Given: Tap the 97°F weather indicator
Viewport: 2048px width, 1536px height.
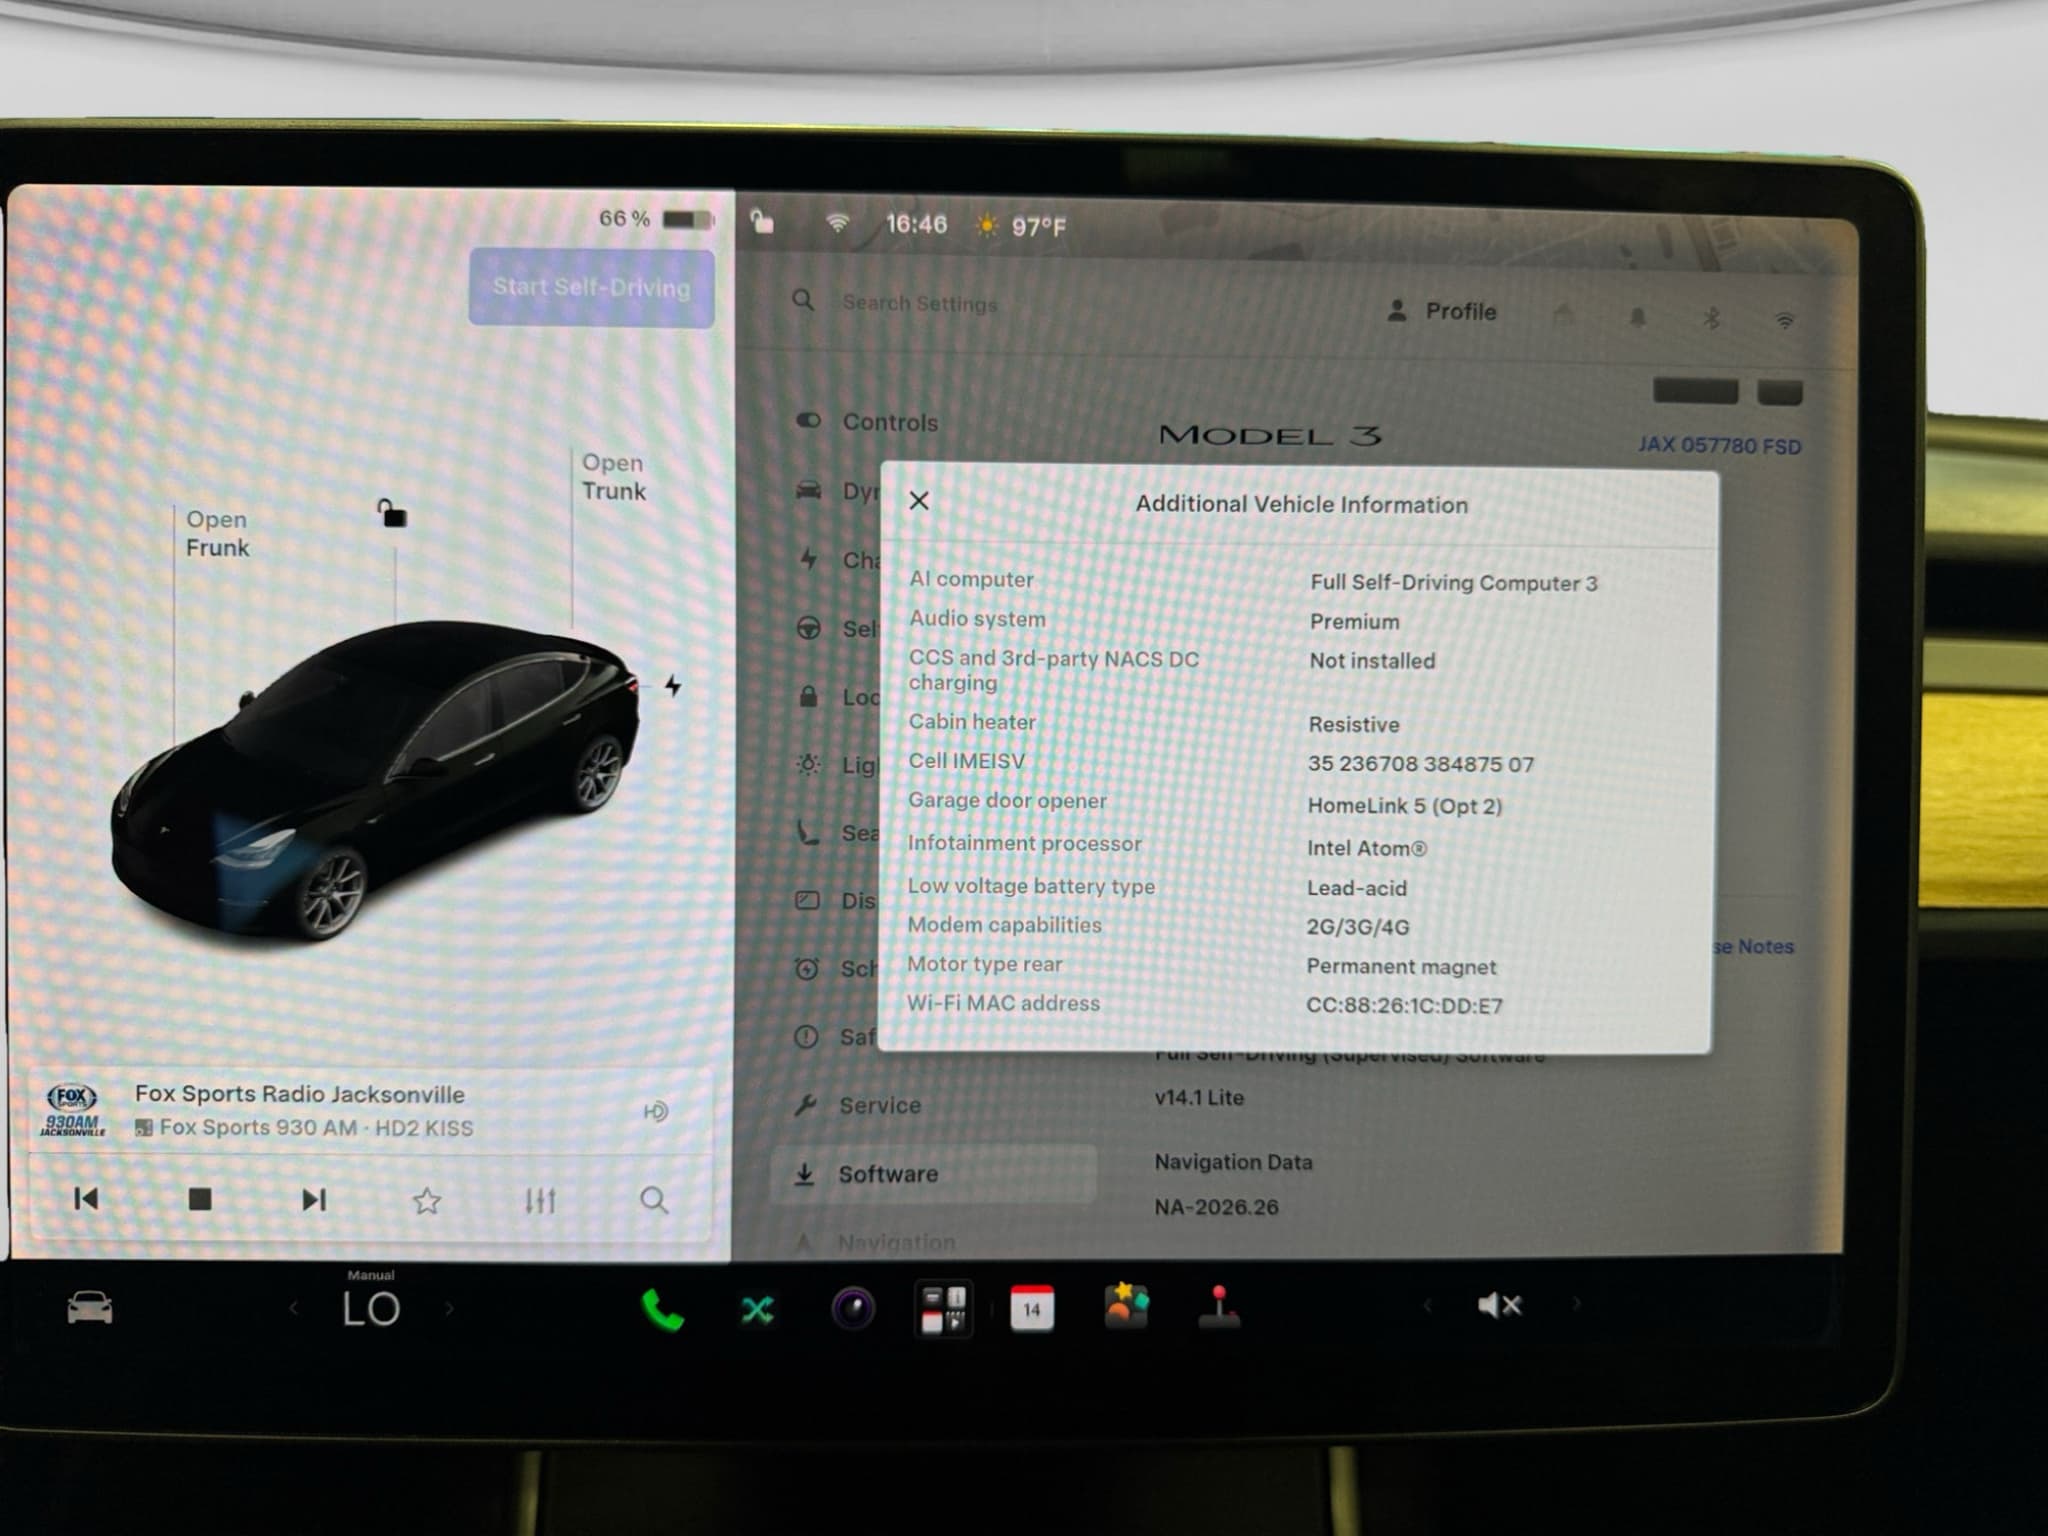Looking at the screenshot, I should coord(1021,227).
